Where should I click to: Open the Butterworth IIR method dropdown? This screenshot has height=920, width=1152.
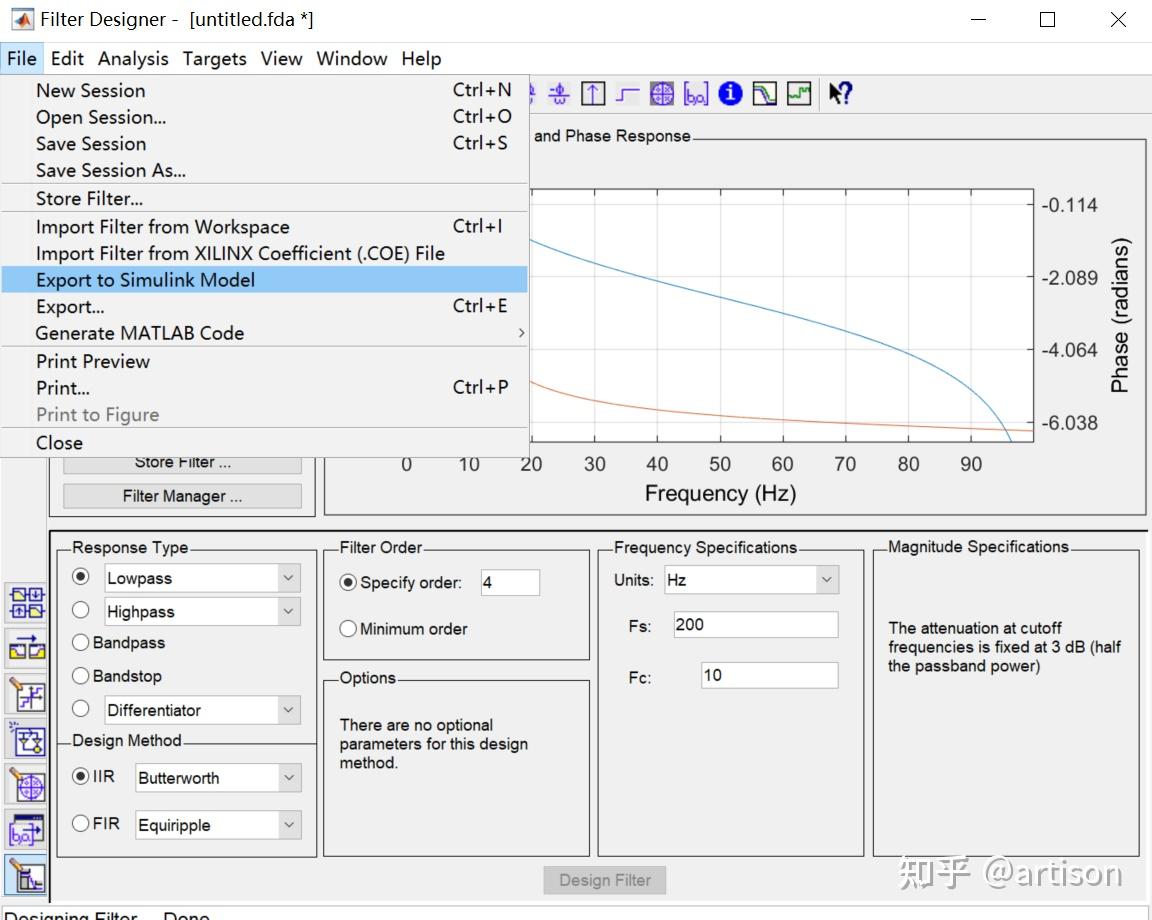pos(289,777)
